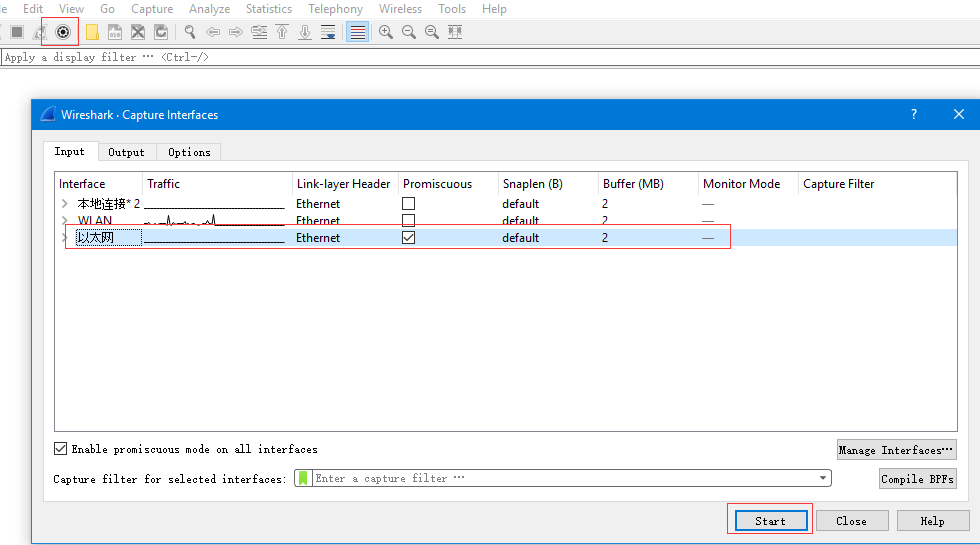This screenshot has height=545, width=980.
Task: Expand the 本地连接* 2 interface row
Action: pos(64,204)
